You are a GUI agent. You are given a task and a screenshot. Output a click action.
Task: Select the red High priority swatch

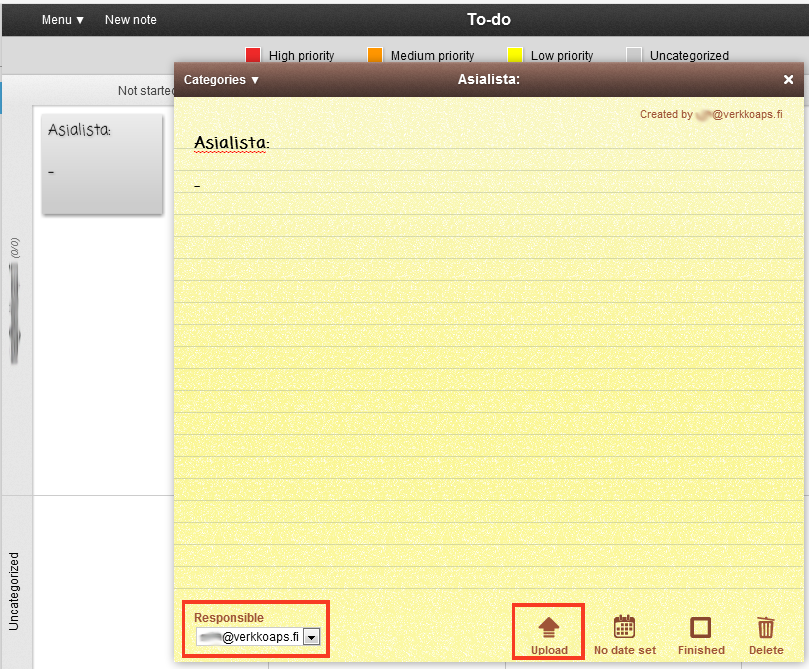click(x=253, y=56)
